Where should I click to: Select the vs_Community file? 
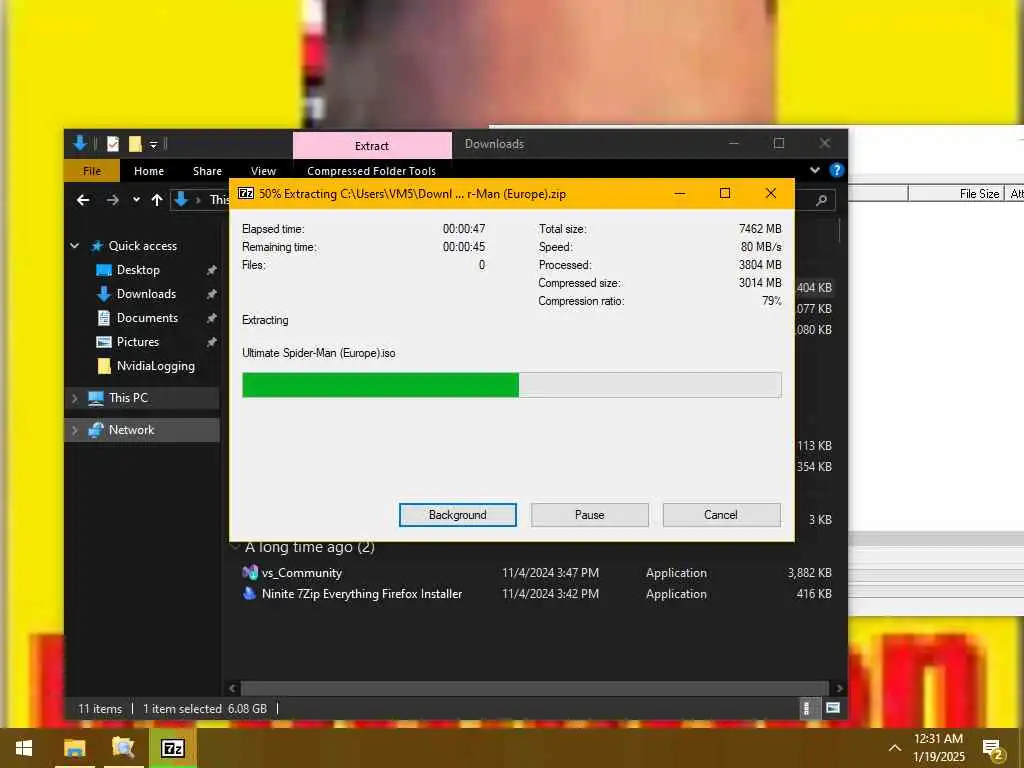coord(301,573)
